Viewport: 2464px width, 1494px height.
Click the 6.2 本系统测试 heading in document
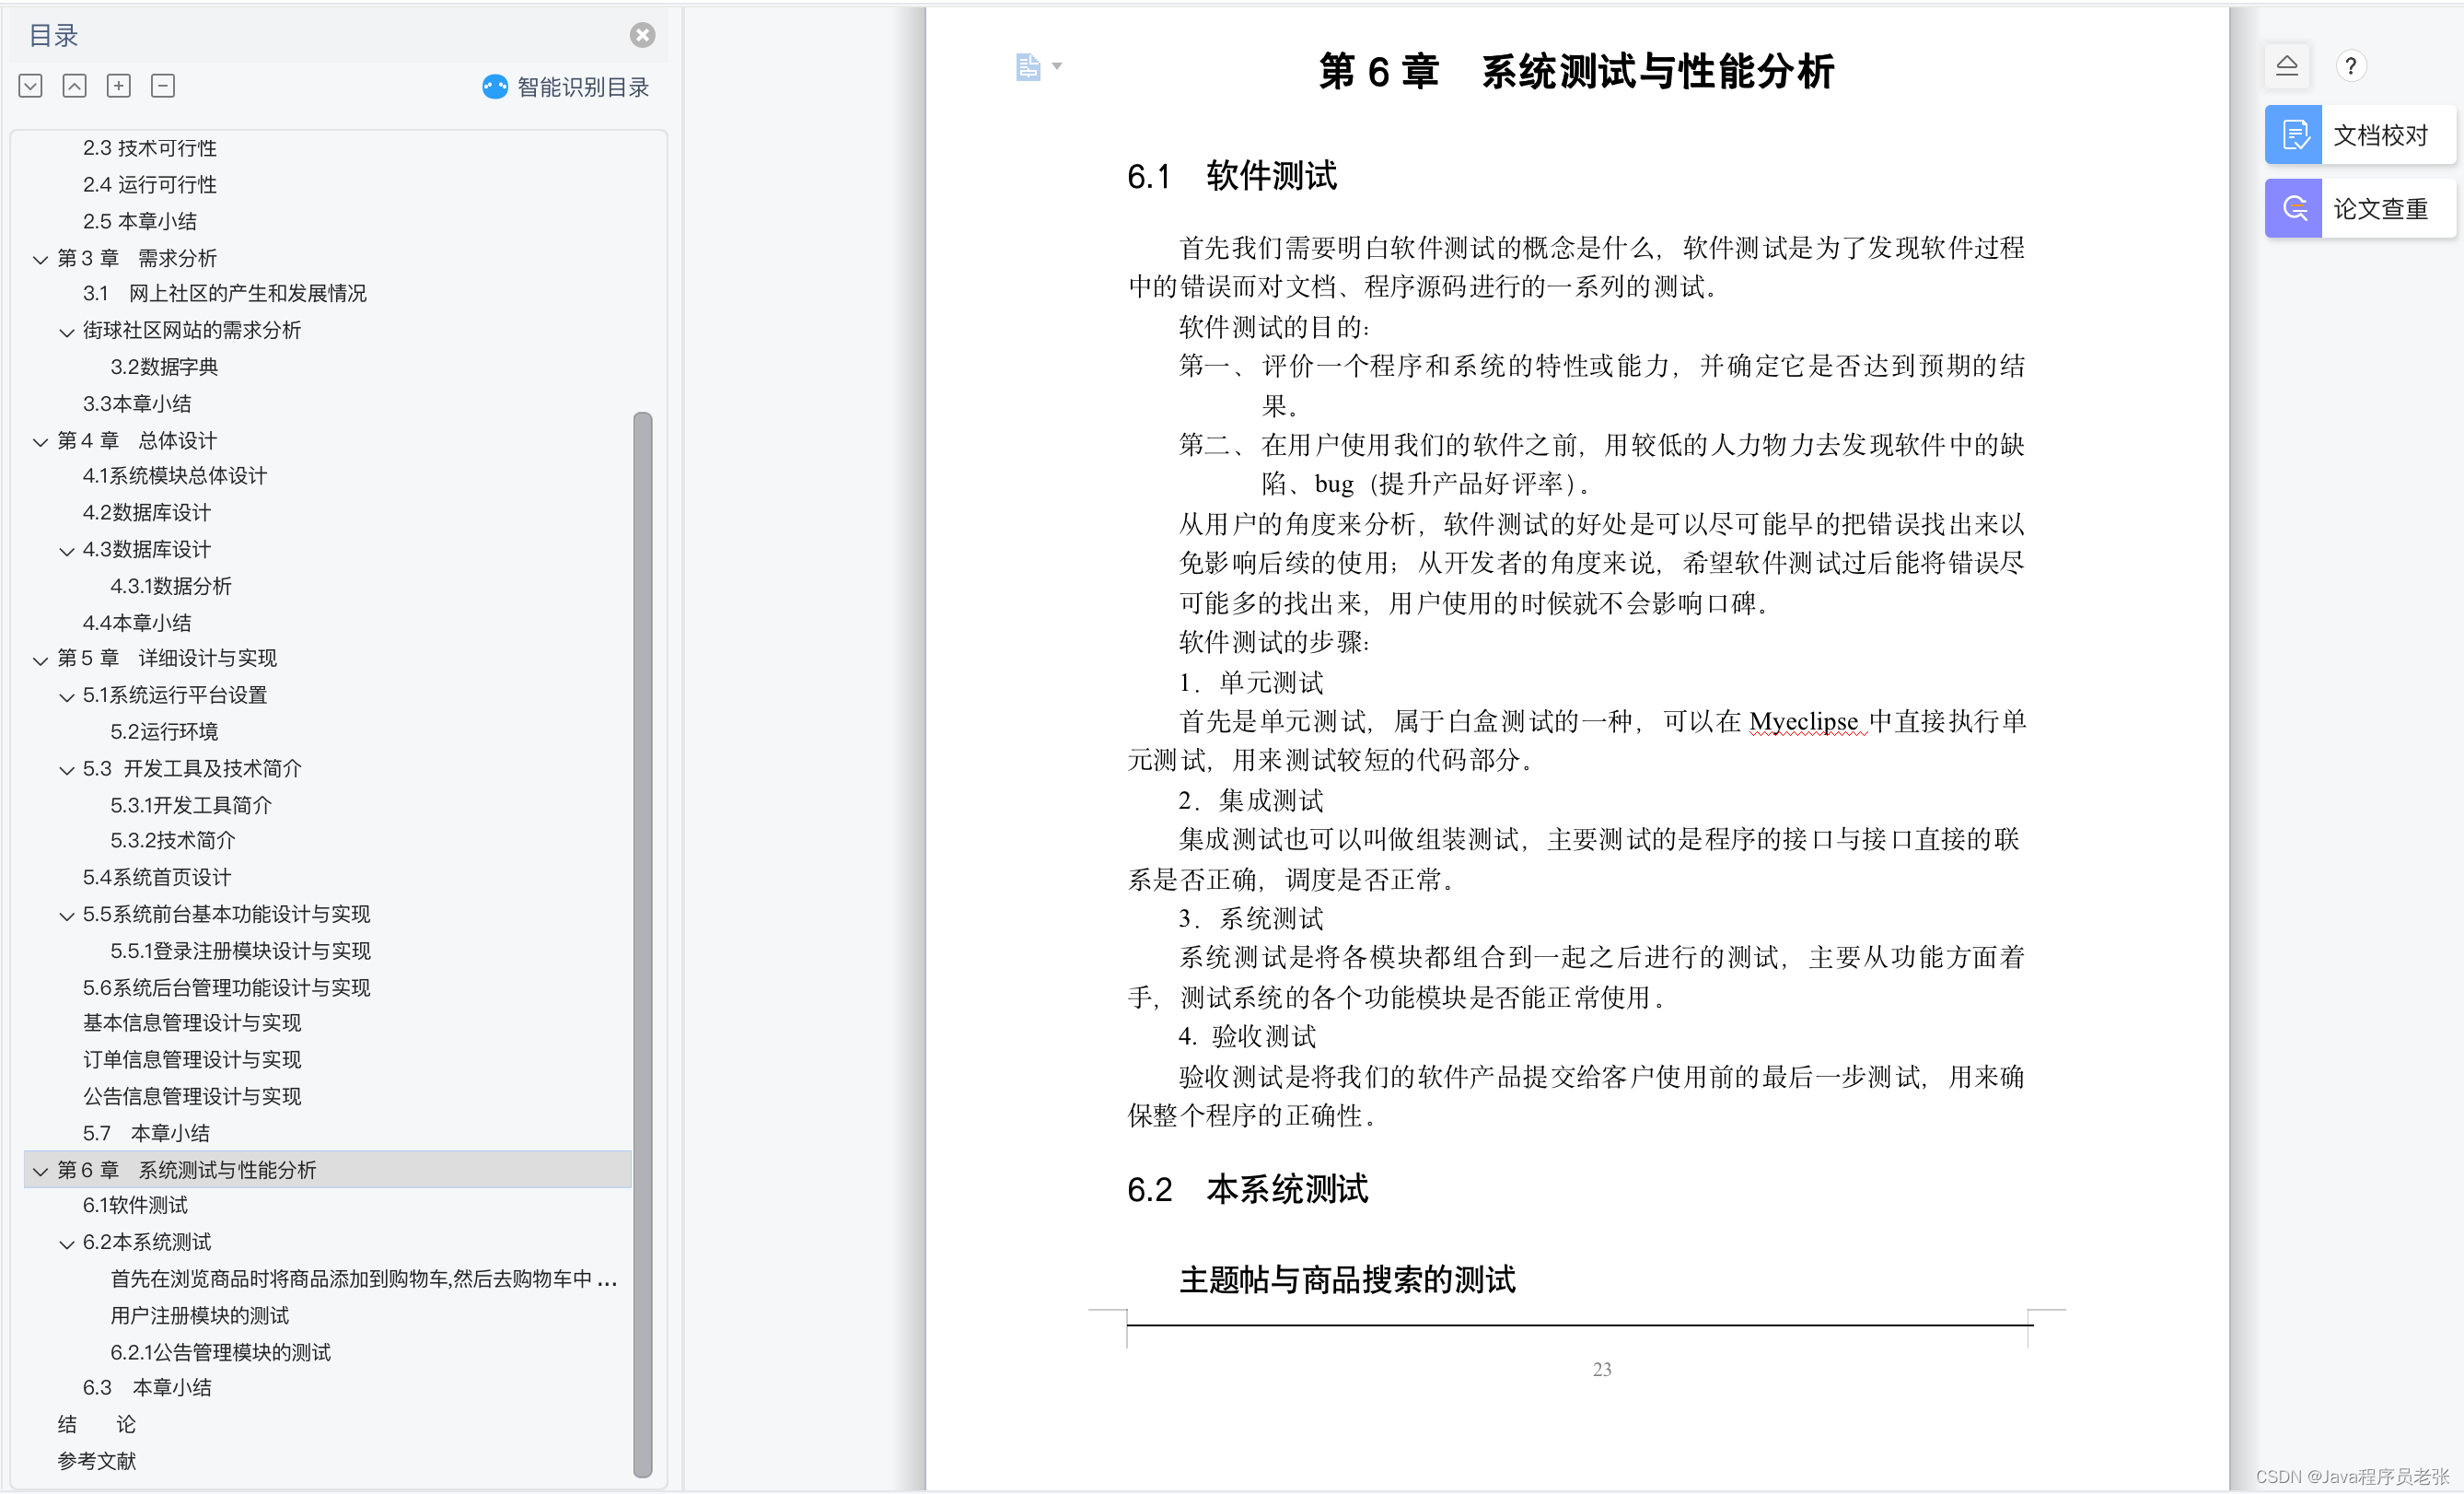coord(1247,1189)
